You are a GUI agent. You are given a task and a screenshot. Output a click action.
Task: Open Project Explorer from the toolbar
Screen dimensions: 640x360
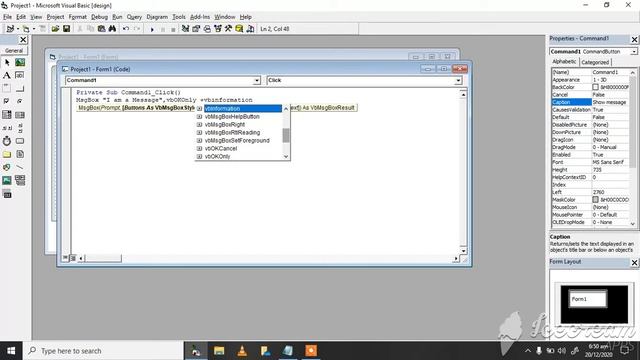pos(185,29)
